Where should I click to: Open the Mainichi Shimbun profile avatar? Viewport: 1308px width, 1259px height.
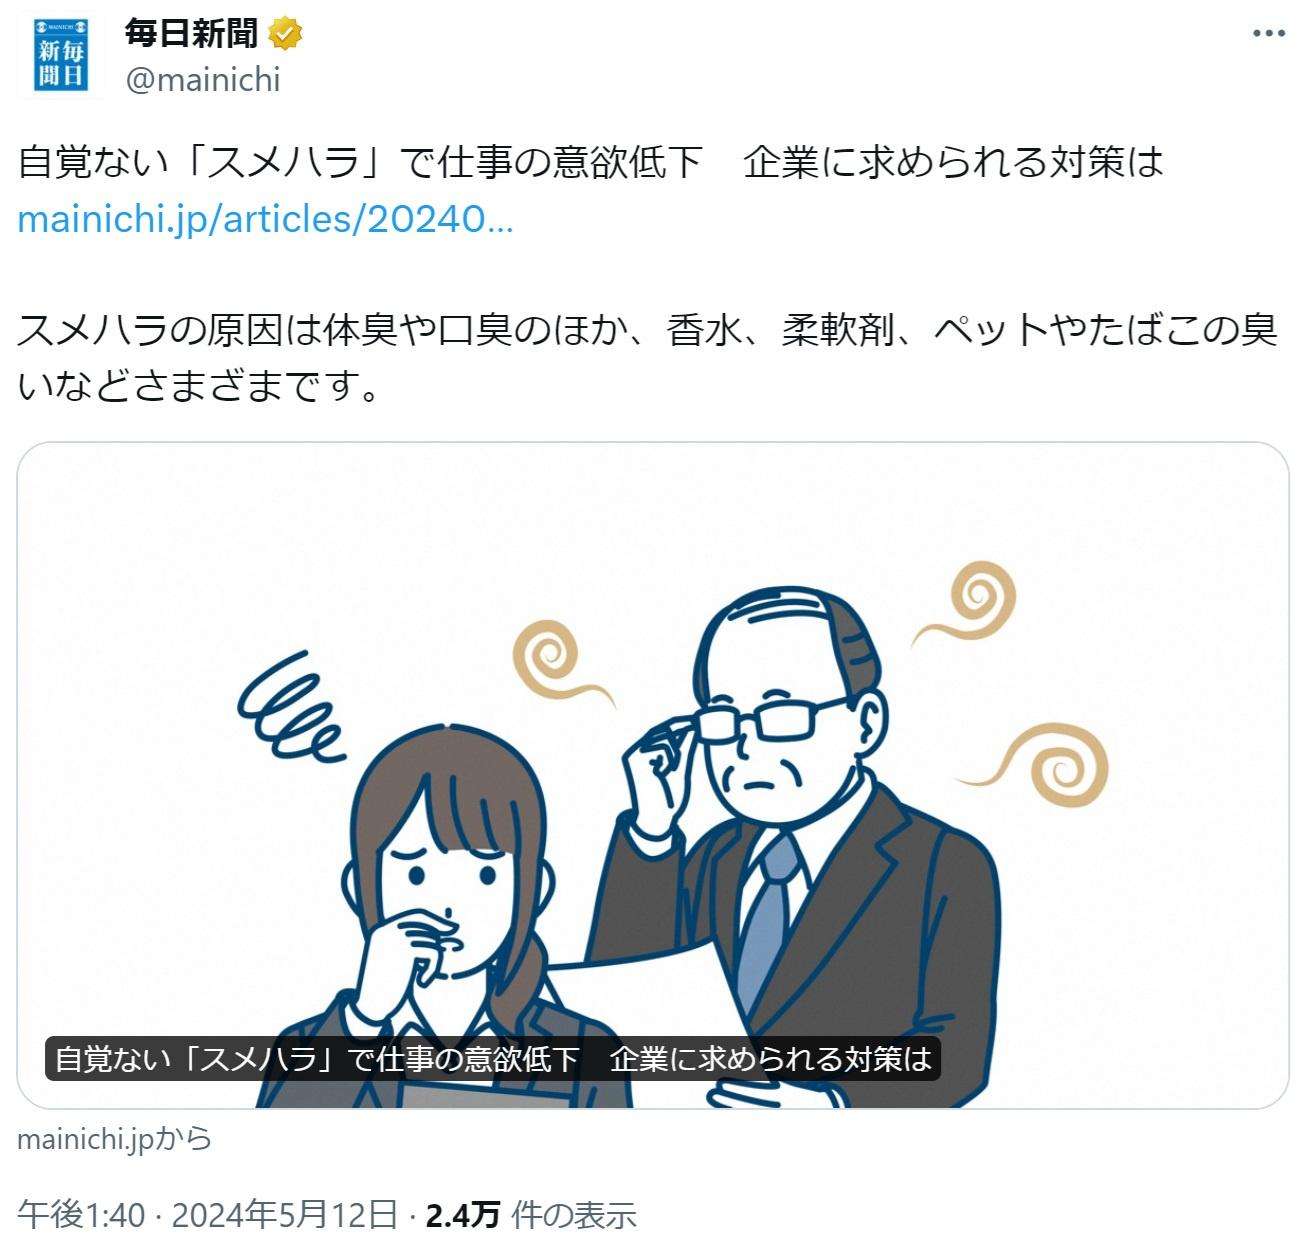60,56
